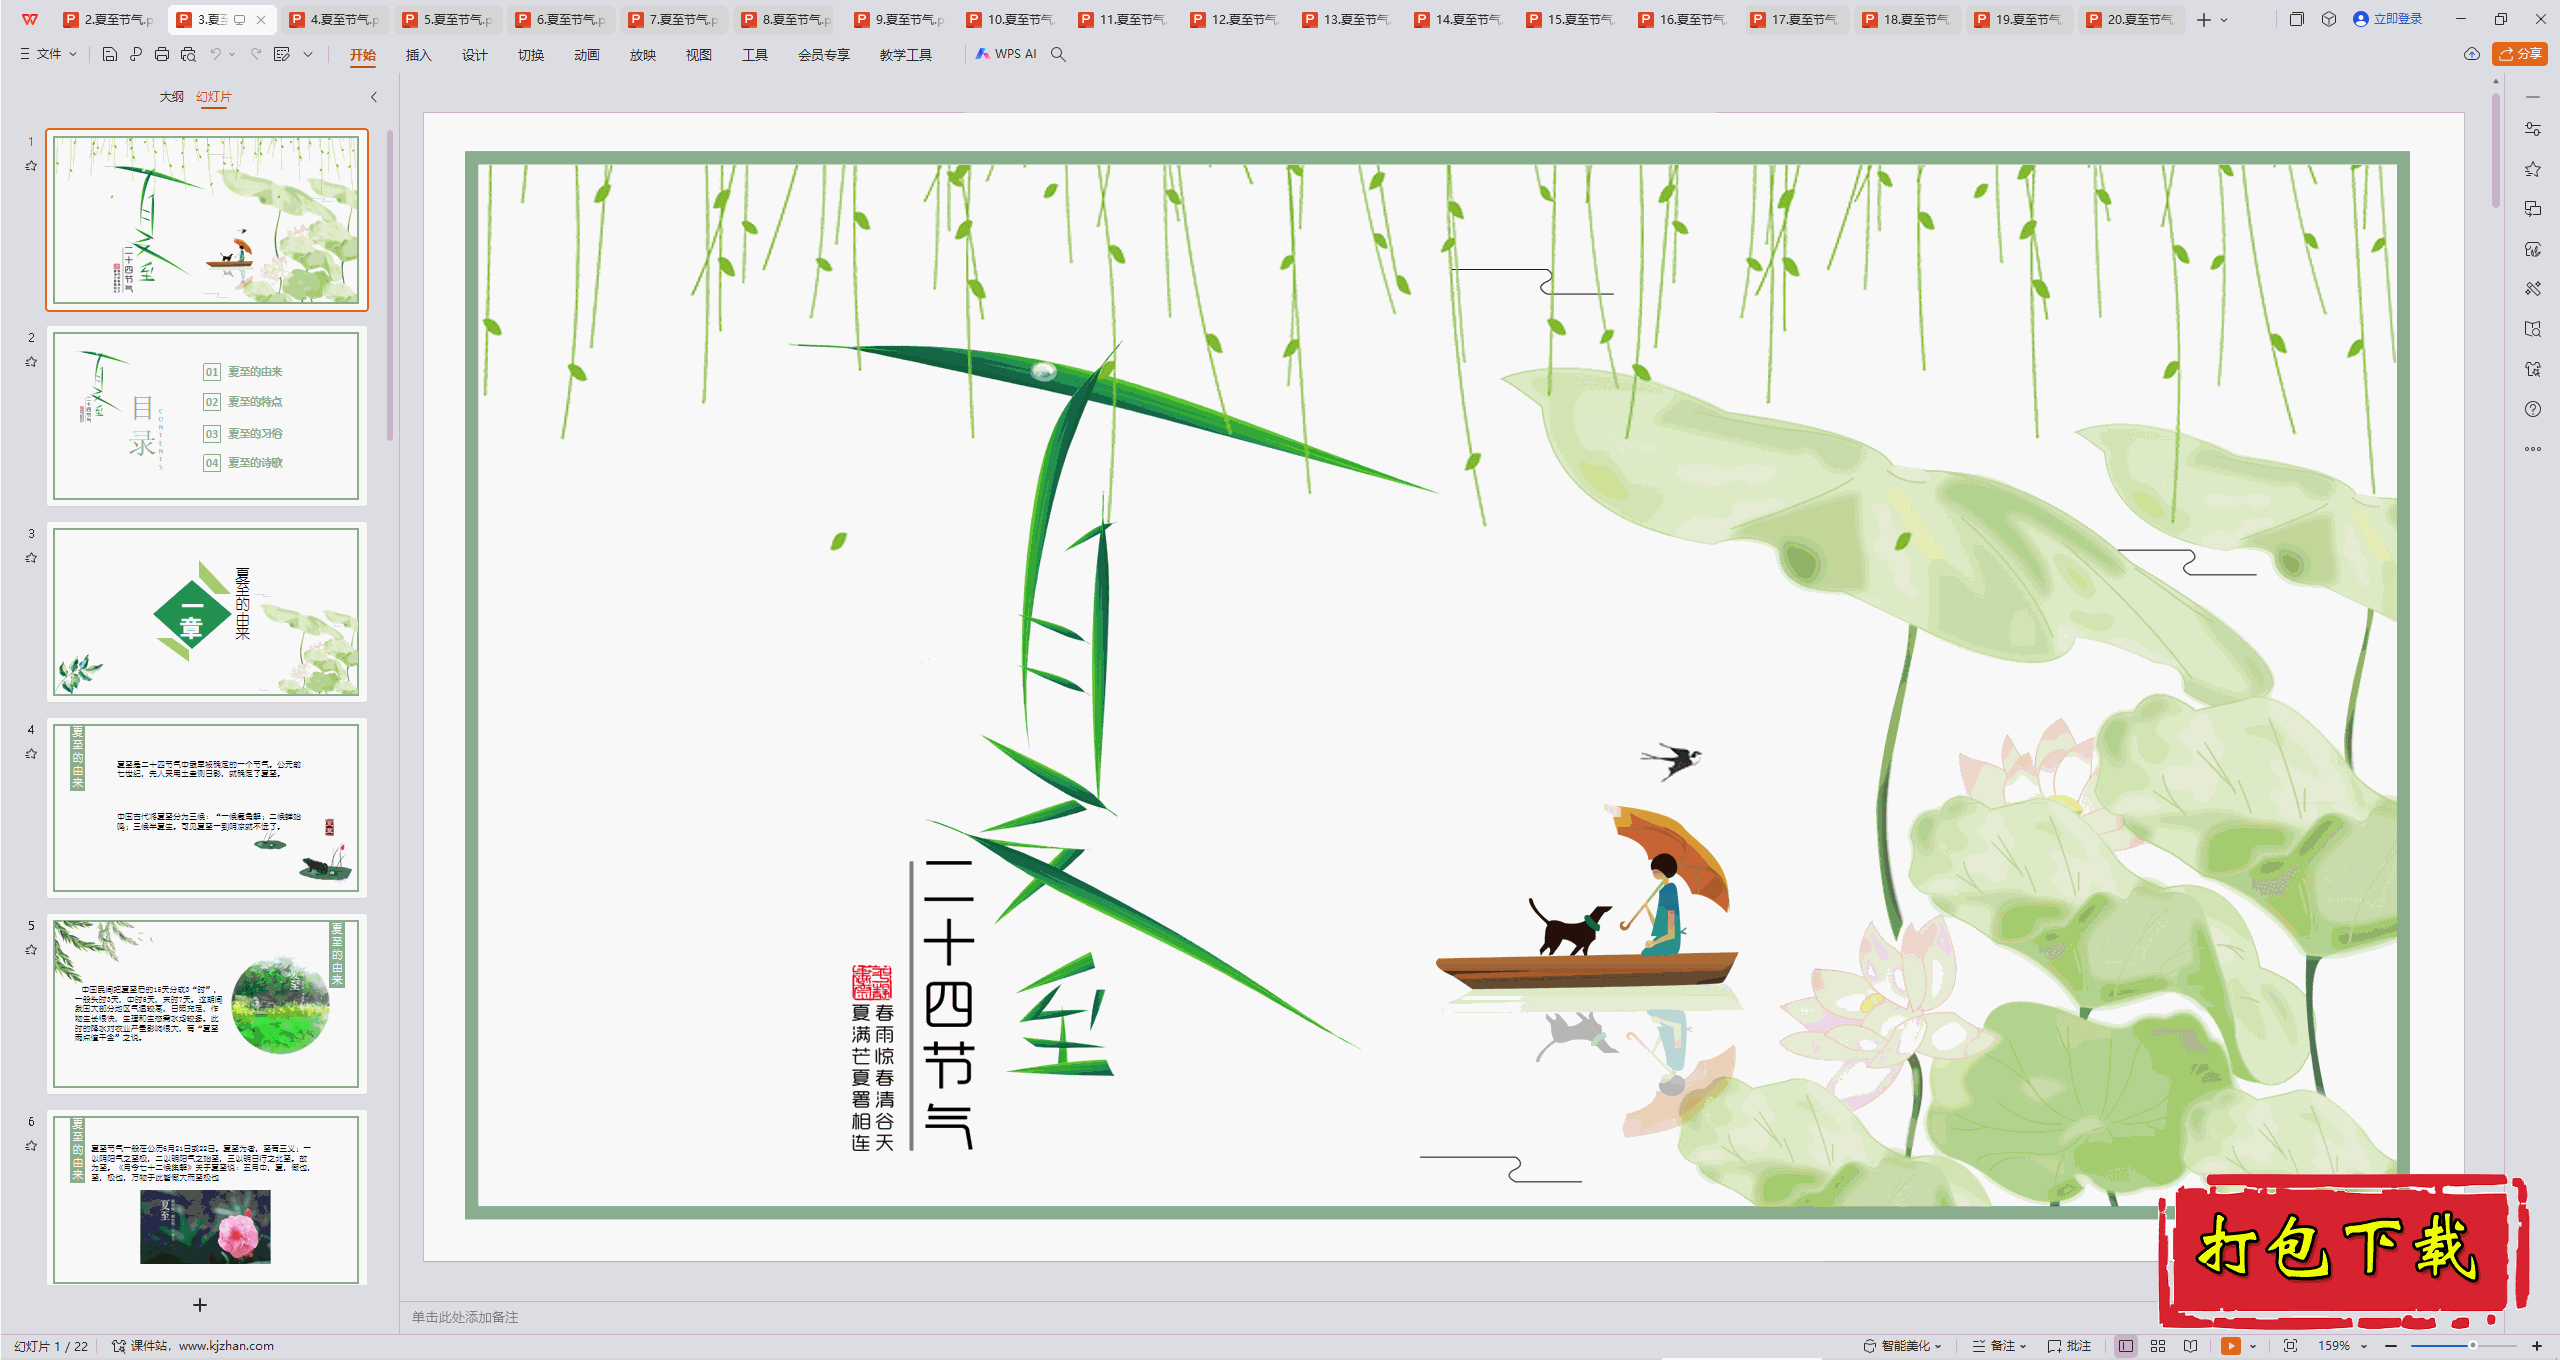This screenshot has height=1360, width=2560.
Task: Click the new tab plus icon
Action: pos(2204,19)
